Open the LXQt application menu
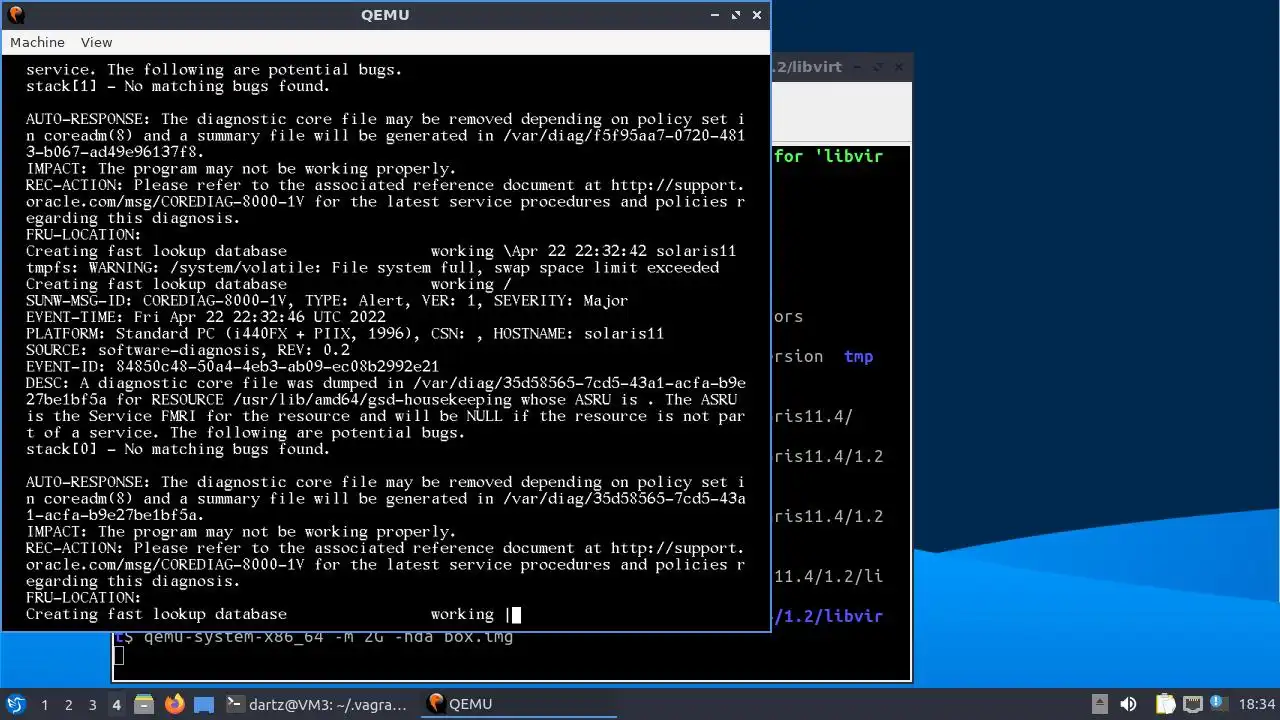Image resolution: width=1280 pixels, height=720 pixels. point(15,704)
